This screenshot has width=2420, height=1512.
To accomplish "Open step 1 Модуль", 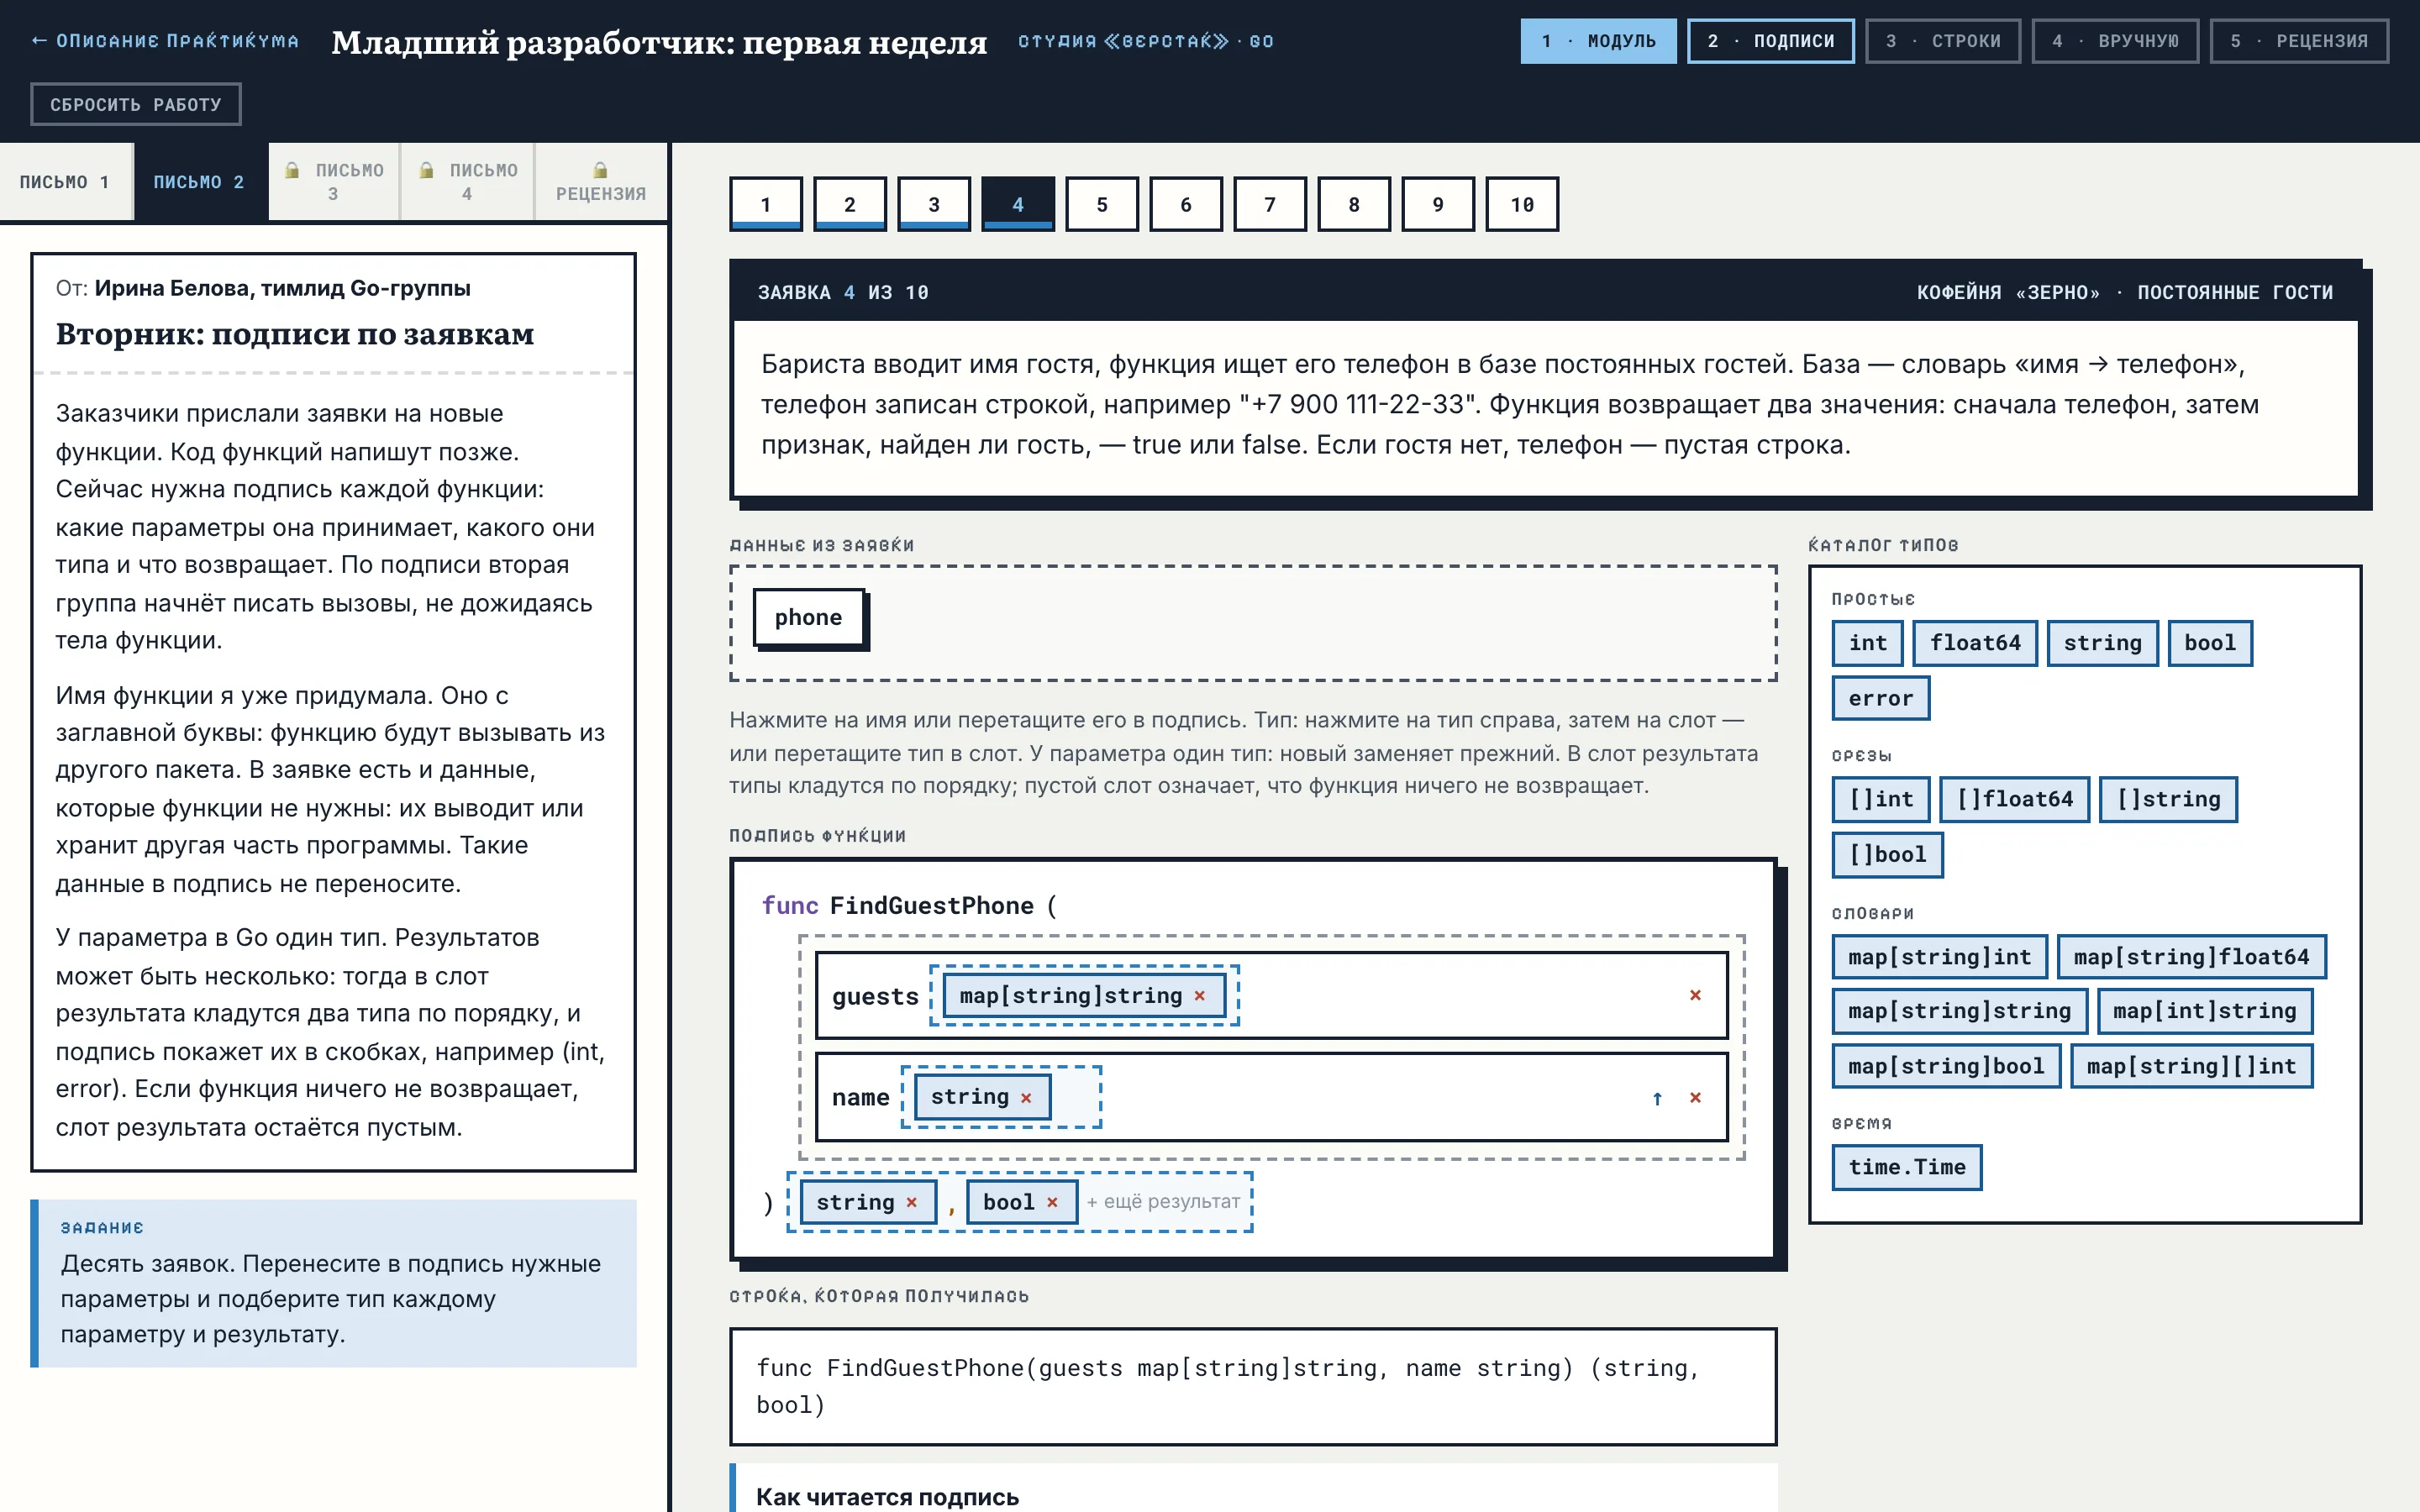I will point(1598,41).
